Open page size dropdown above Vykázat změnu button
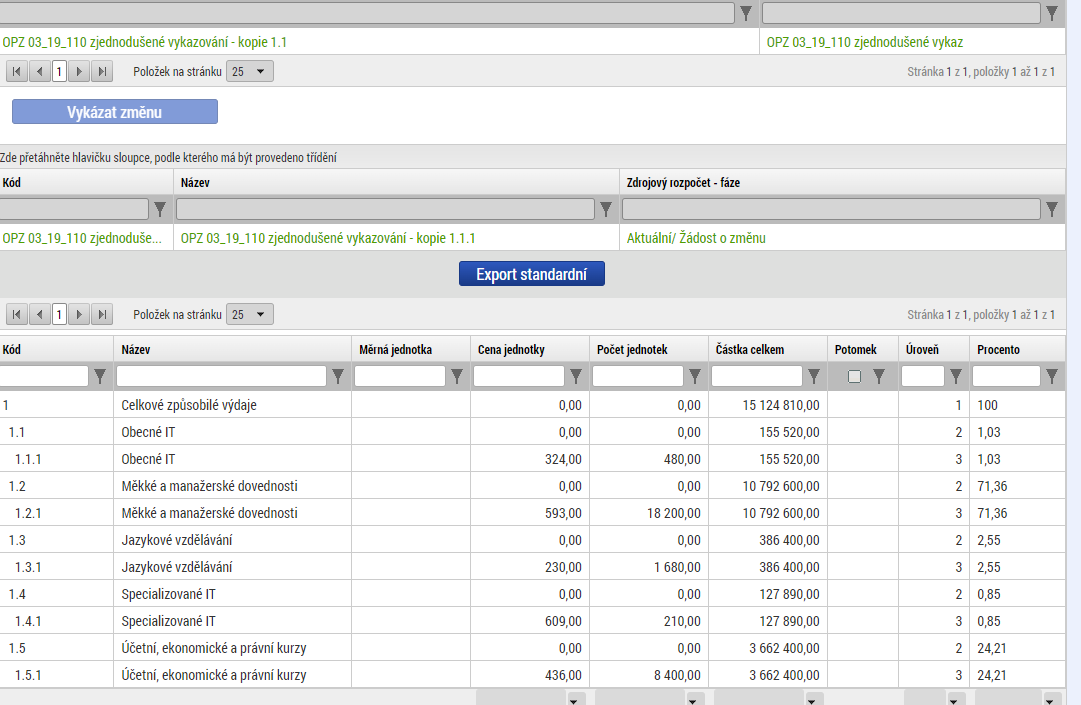1081x705 pixels. pos(249,72)
